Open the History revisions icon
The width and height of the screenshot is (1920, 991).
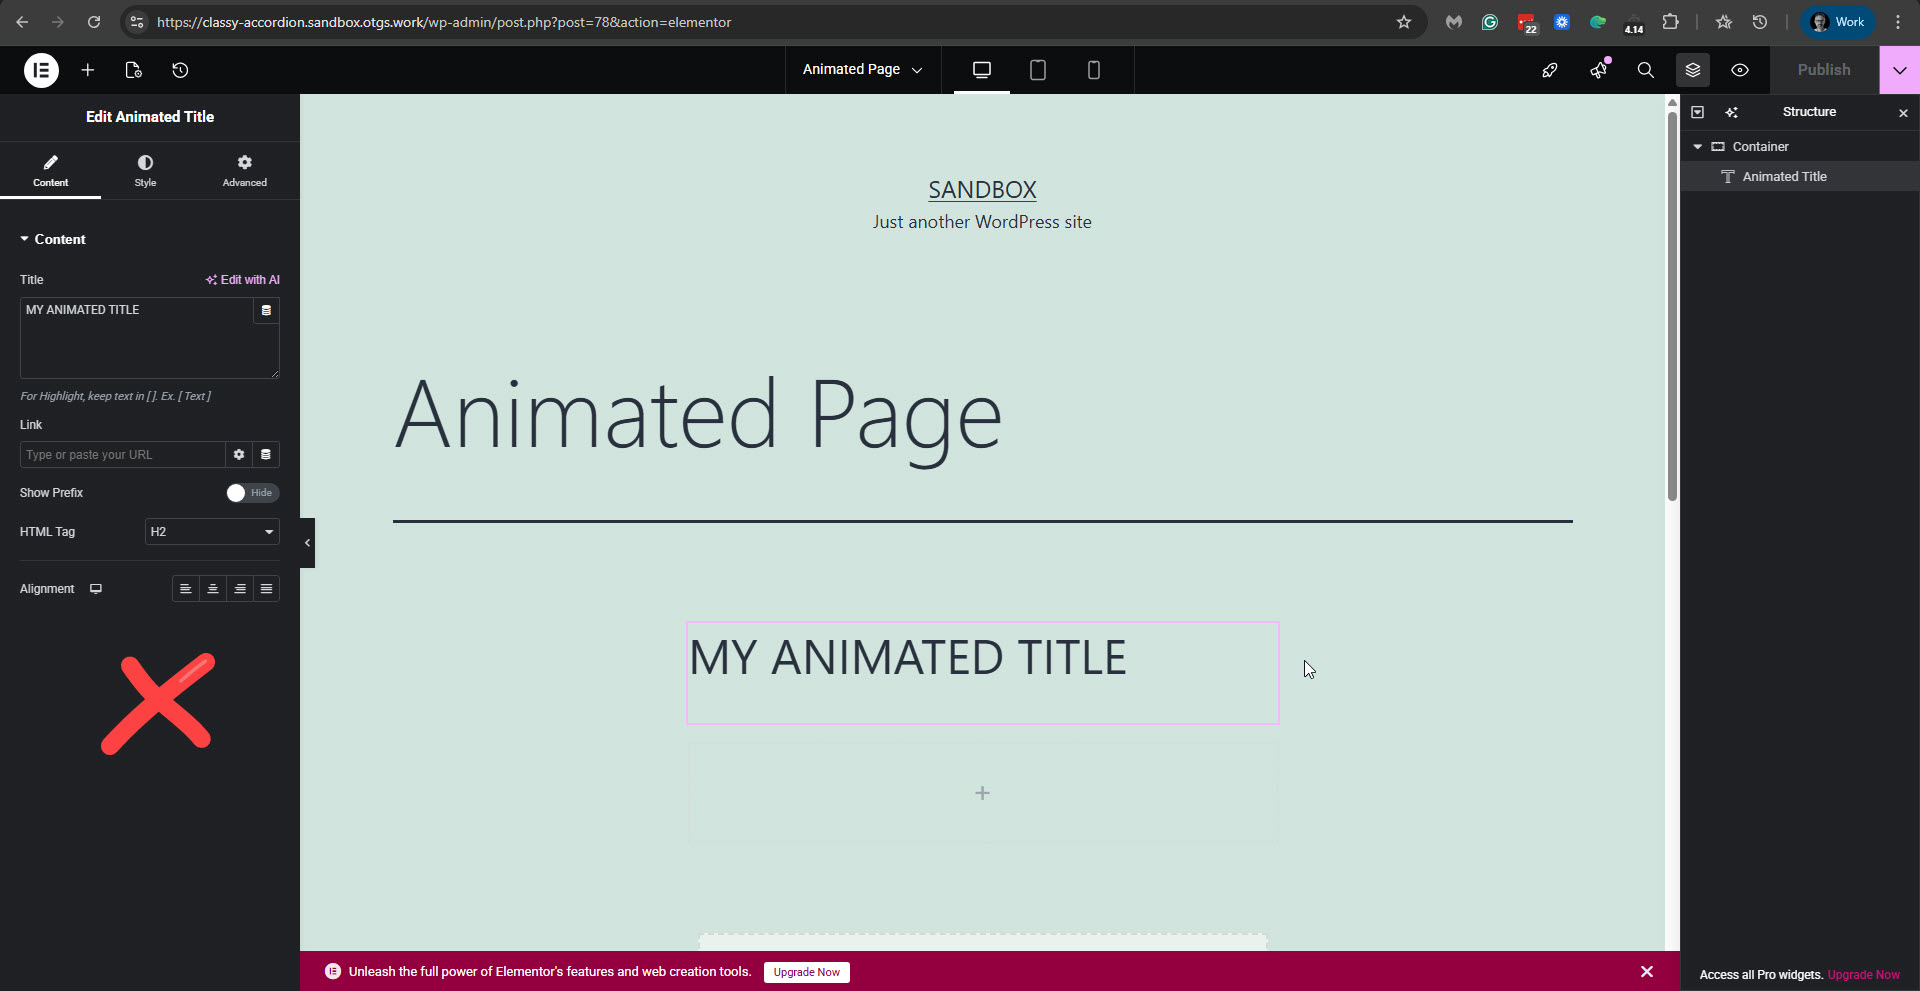[180, 70]
